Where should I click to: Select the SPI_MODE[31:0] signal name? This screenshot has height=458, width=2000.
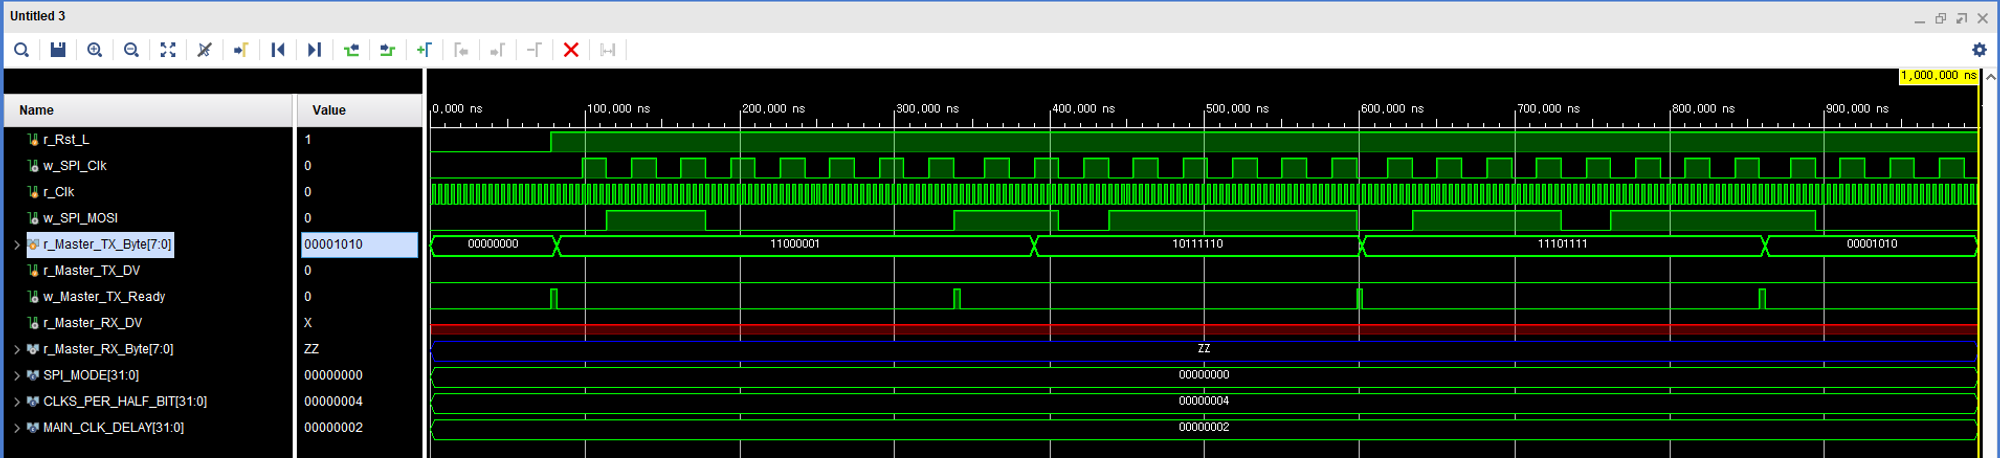tap(91, 375)
